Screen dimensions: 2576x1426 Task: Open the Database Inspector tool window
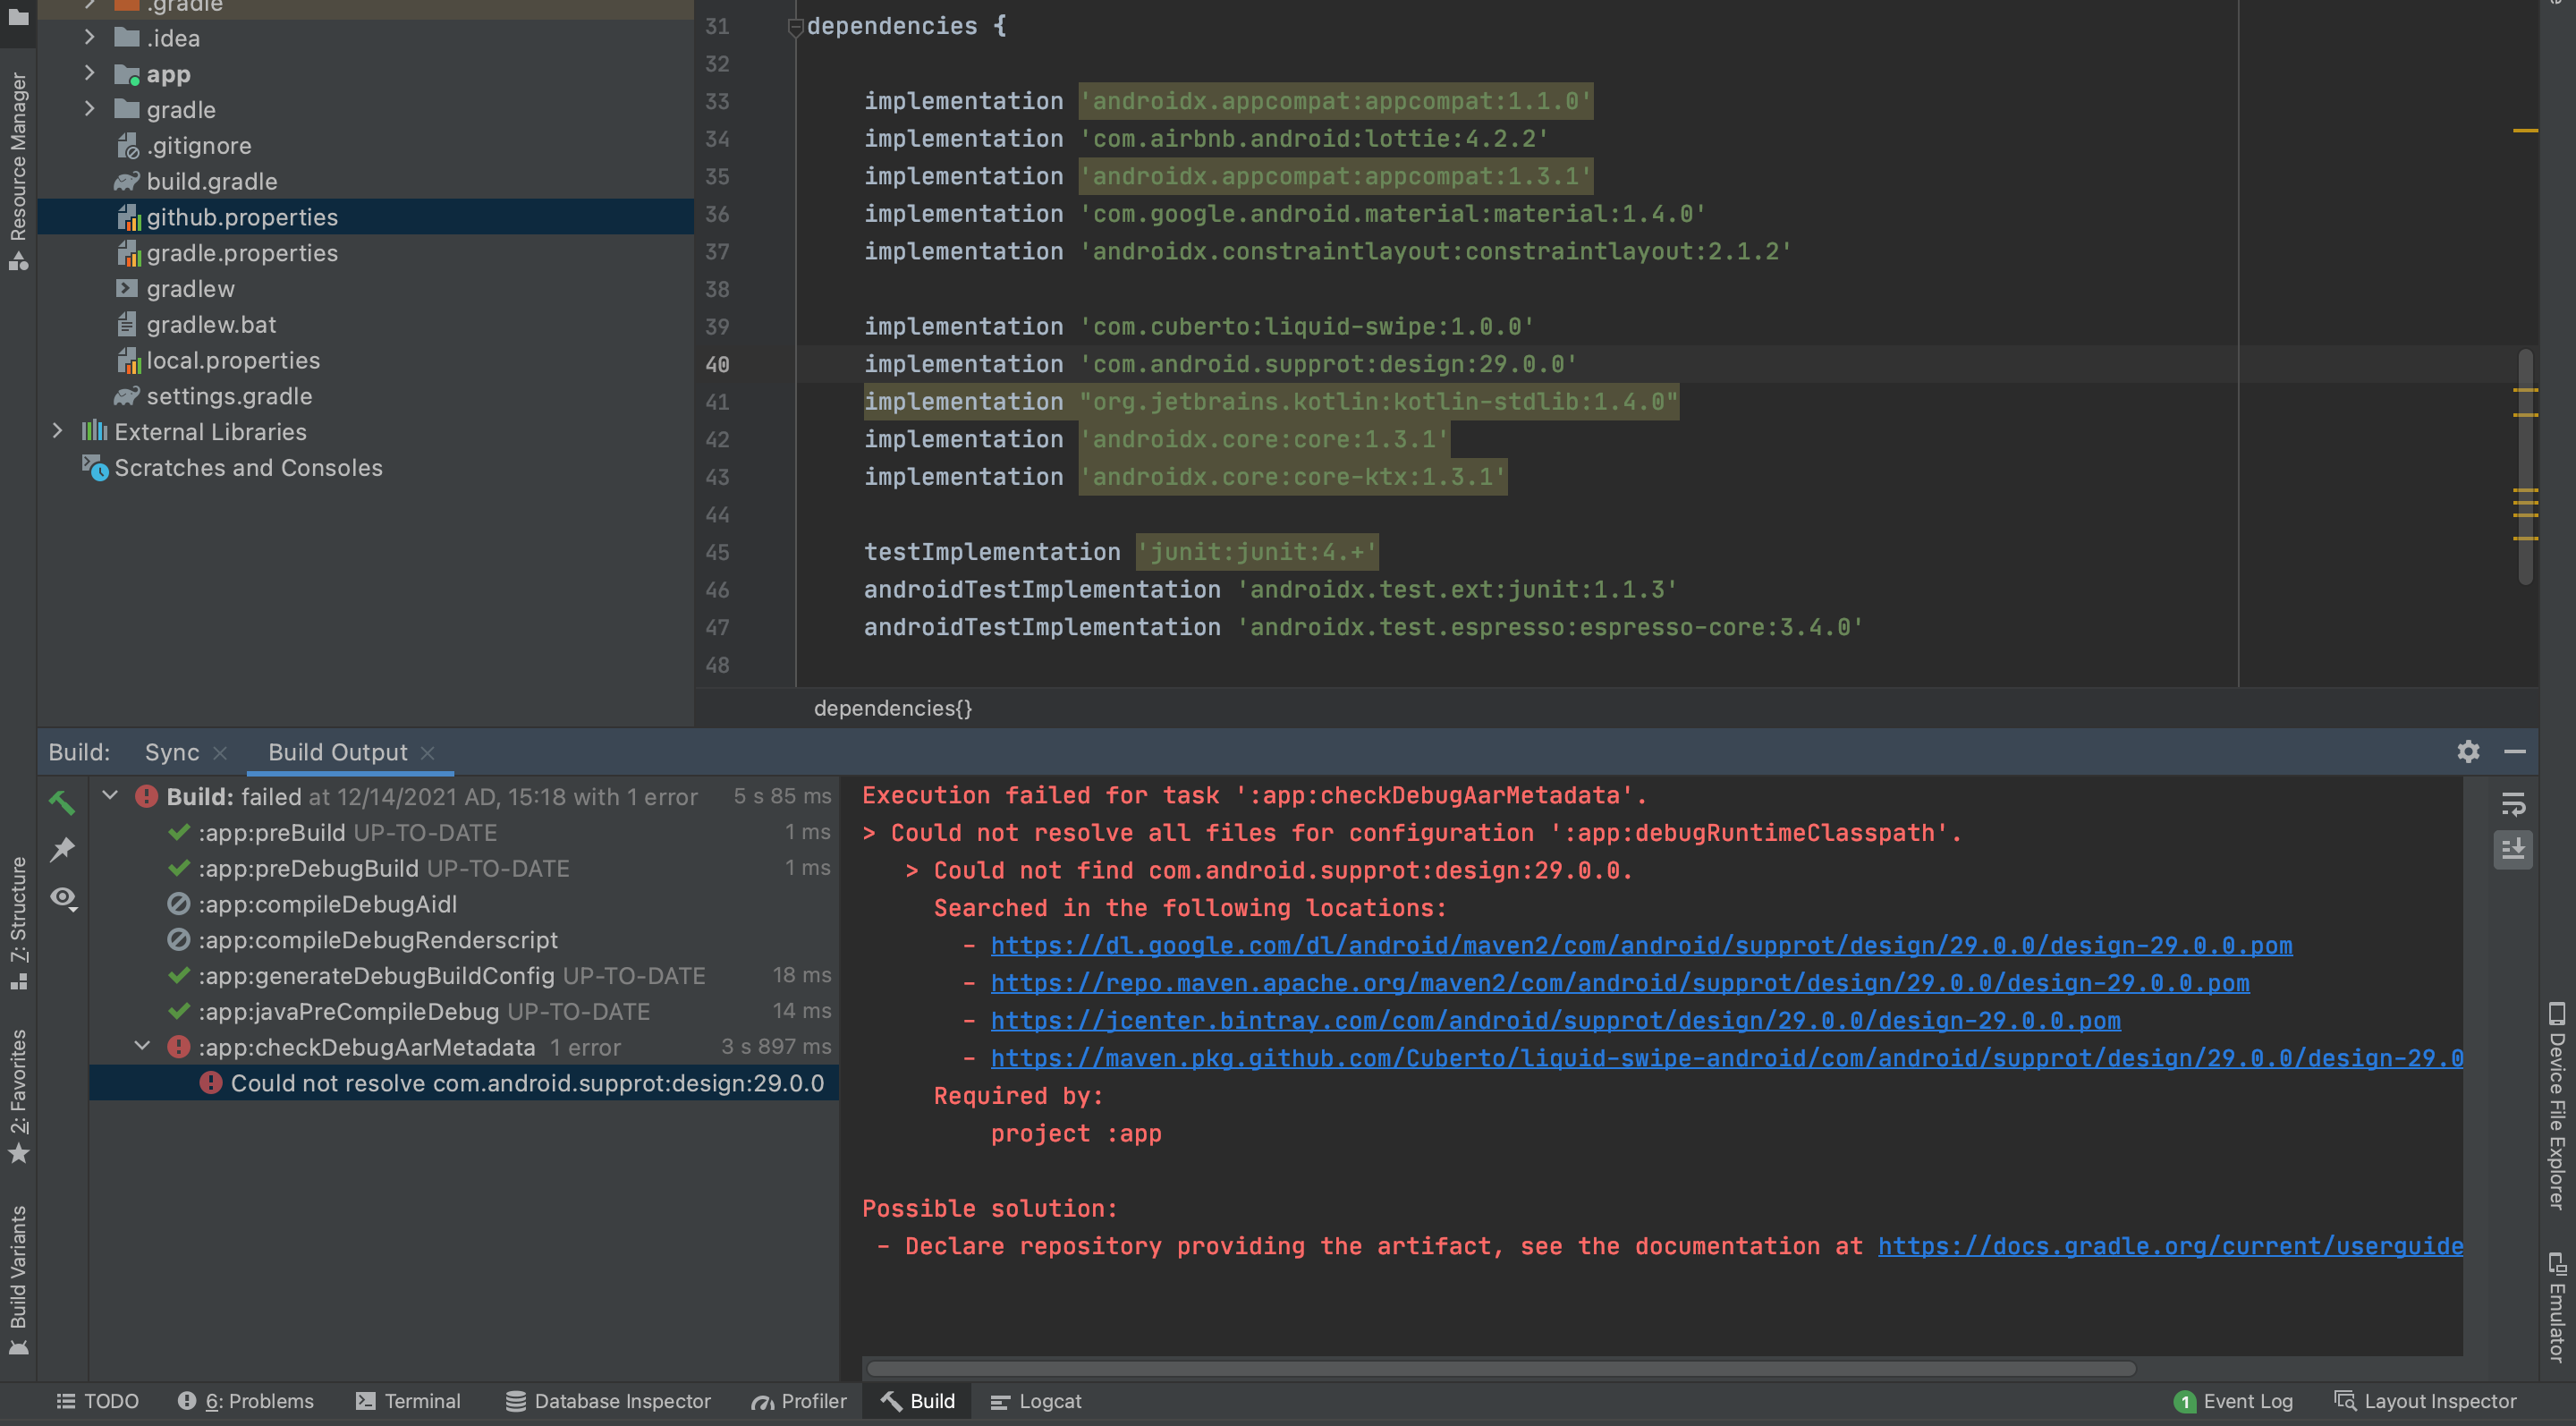608,1401
